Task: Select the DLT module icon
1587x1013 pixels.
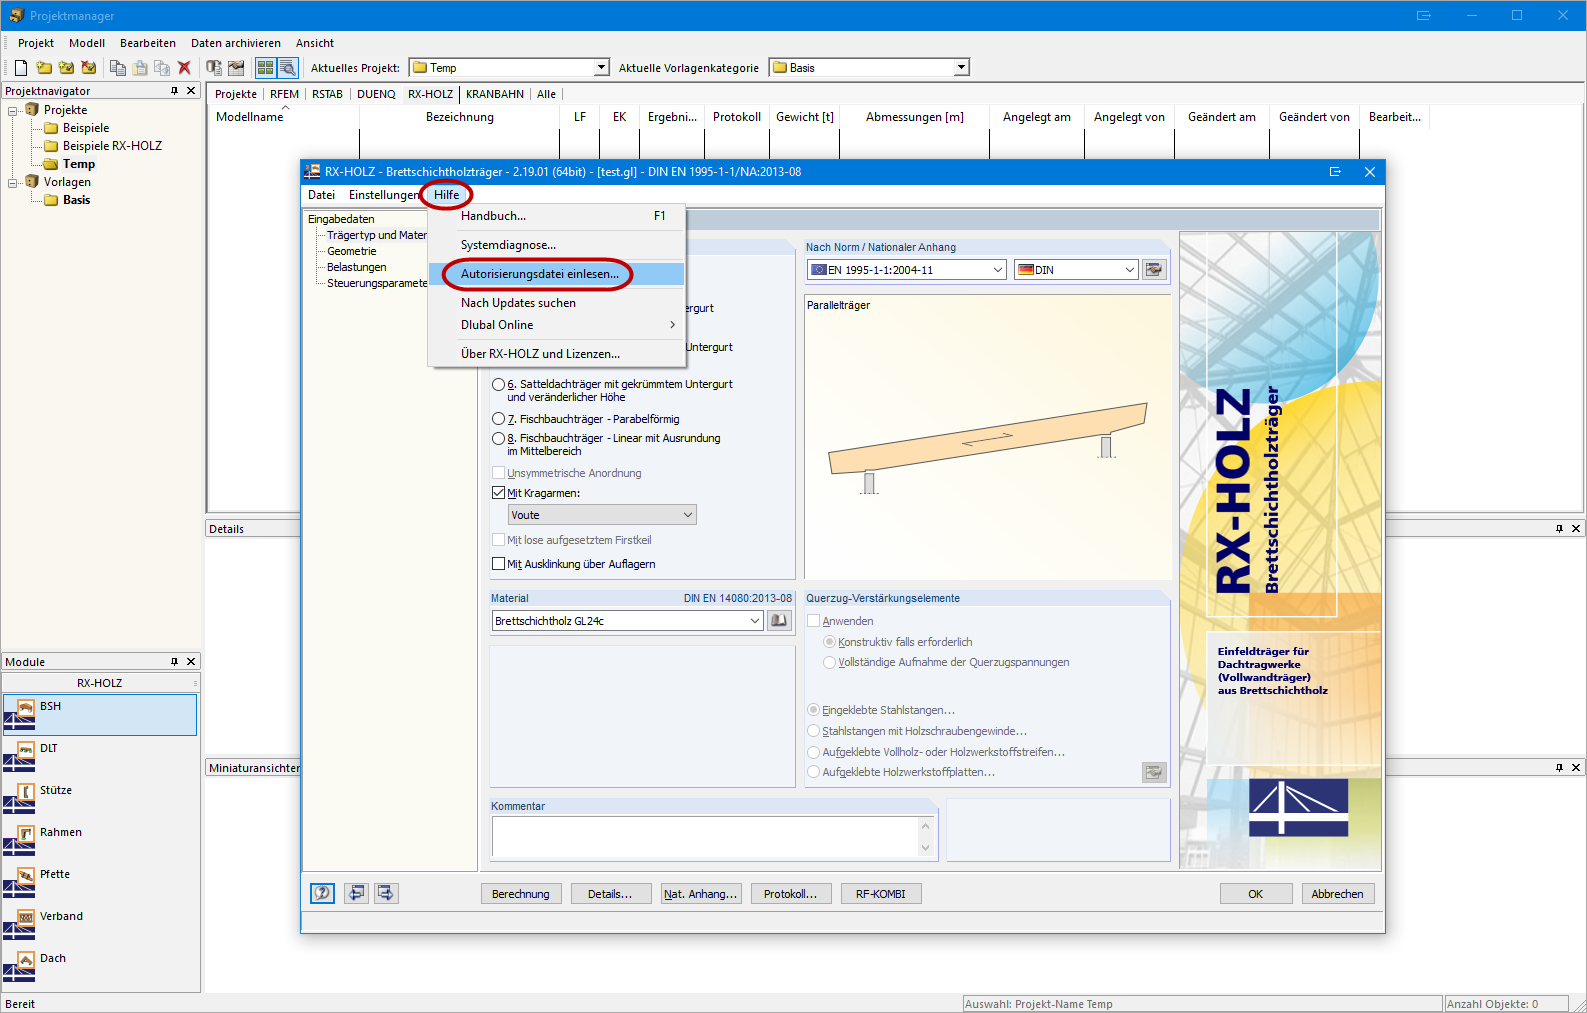Action: 20,756
